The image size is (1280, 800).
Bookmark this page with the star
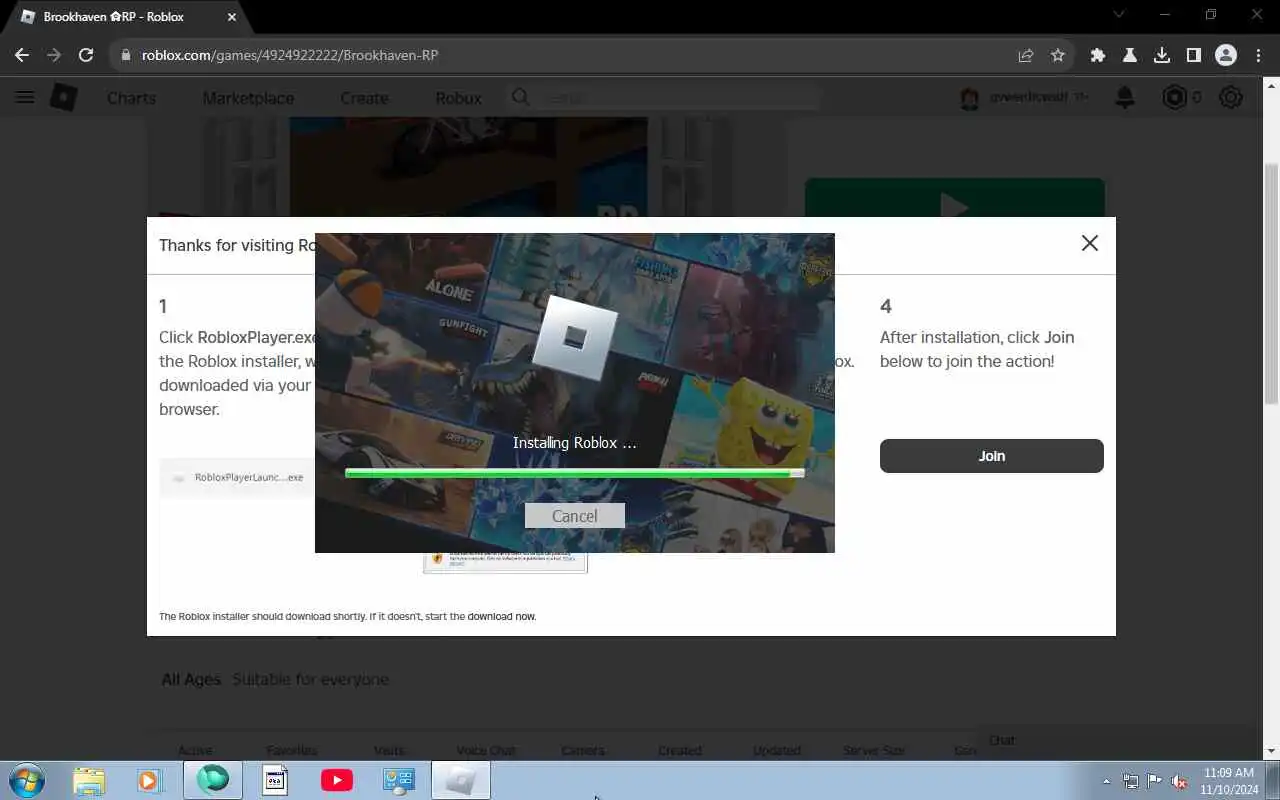point(1058,55)
